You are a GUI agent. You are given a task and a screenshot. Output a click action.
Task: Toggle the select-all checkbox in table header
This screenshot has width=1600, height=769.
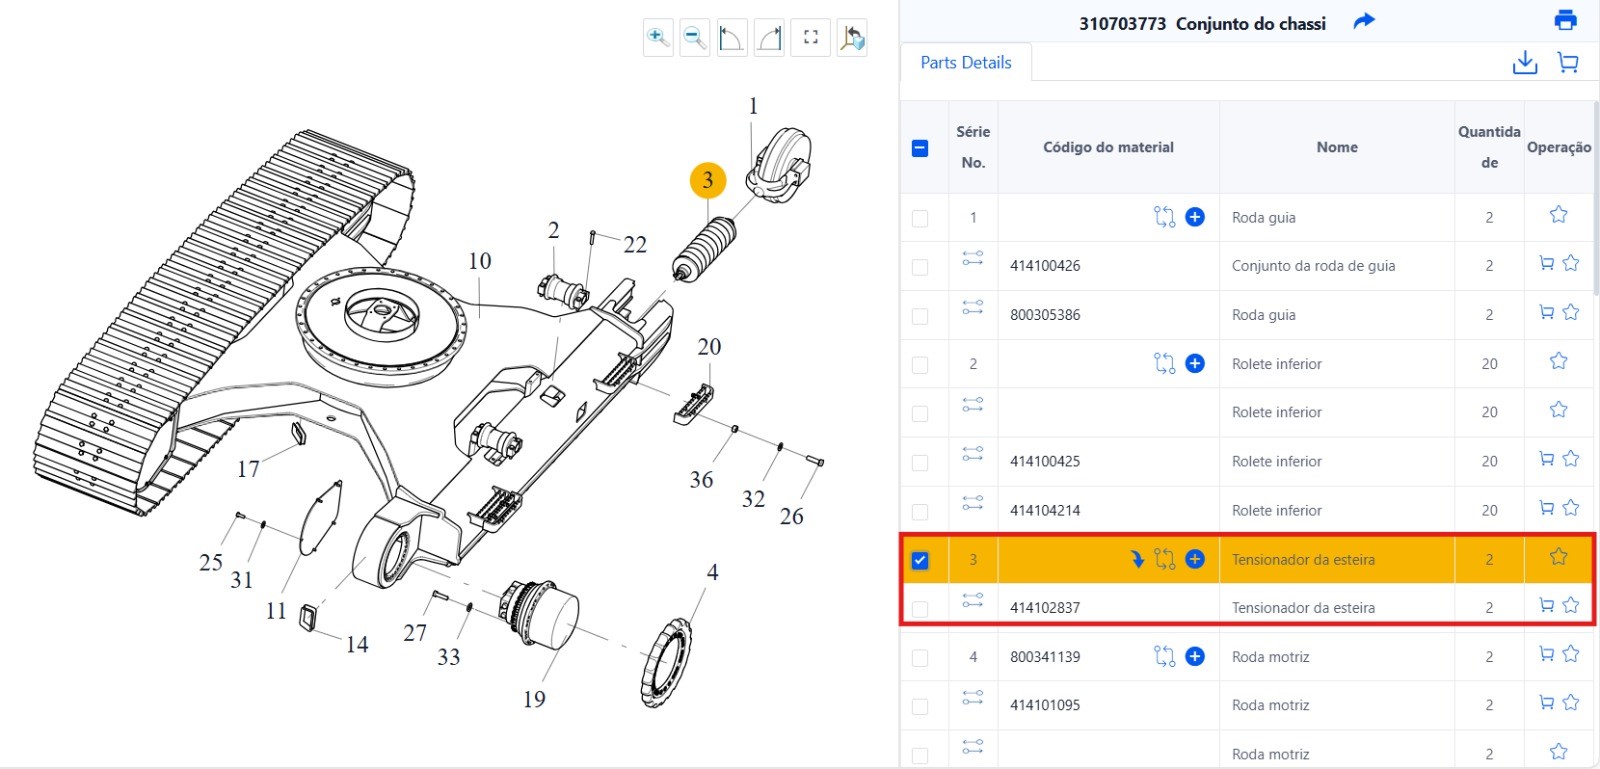tap(920, 148)
